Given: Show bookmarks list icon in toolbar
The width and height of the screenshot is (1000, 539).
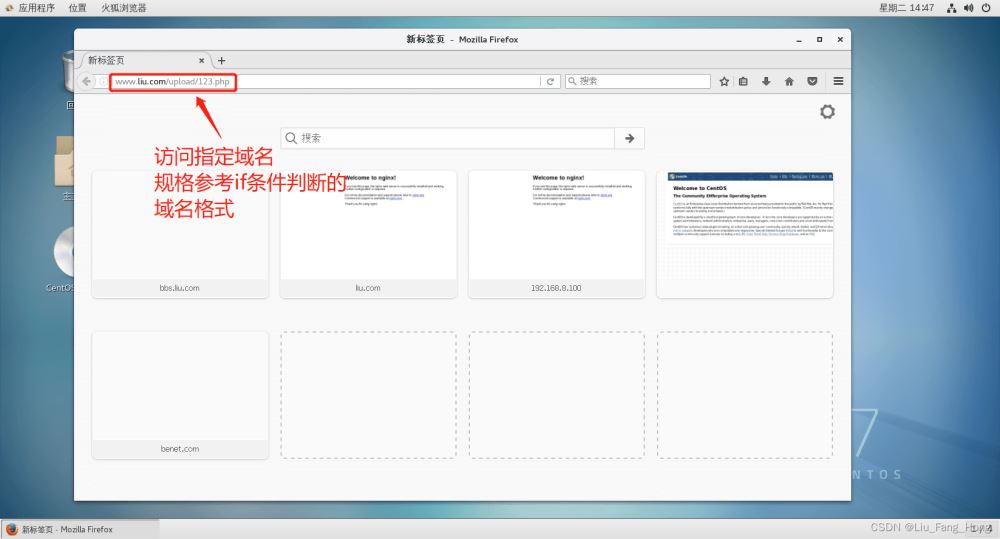Looking at the screenshot, I should click(744, 81).
